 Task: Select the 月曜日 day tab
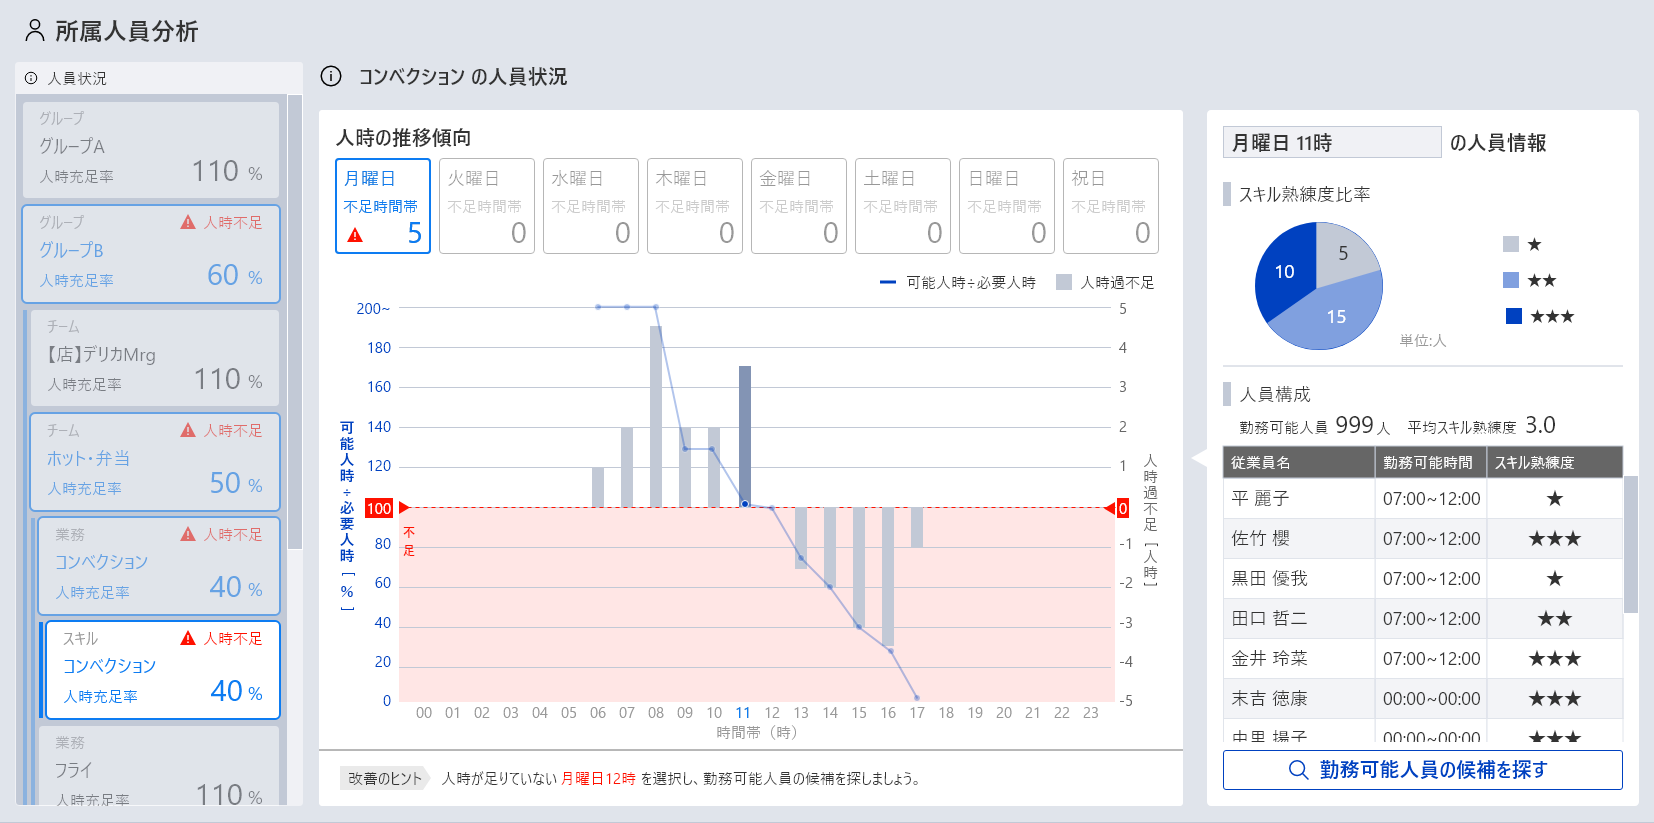[x=383, y=206]
